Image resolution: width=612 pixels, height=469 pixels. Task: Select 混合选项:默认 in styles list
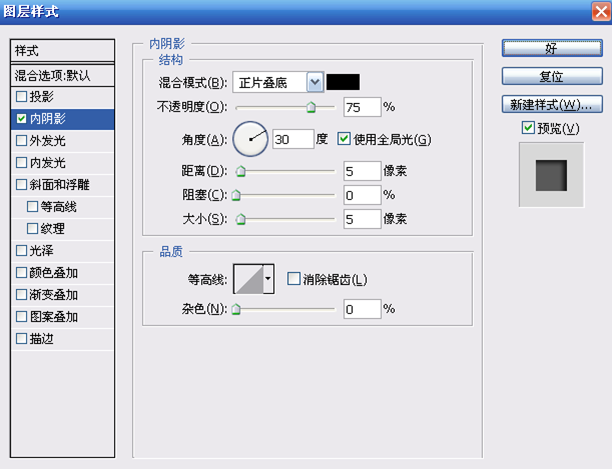[x=66, y=75]
